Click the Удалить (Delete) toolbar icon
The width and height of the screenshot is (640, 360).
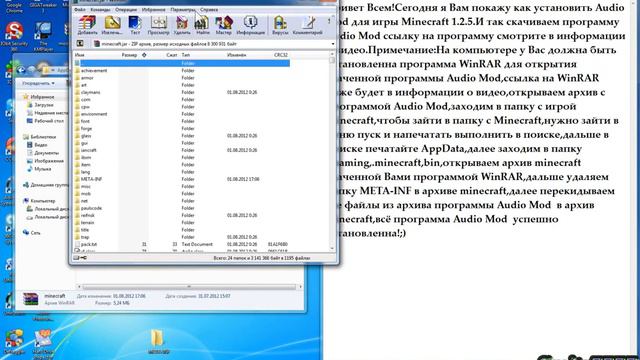(x=182, y=25)
